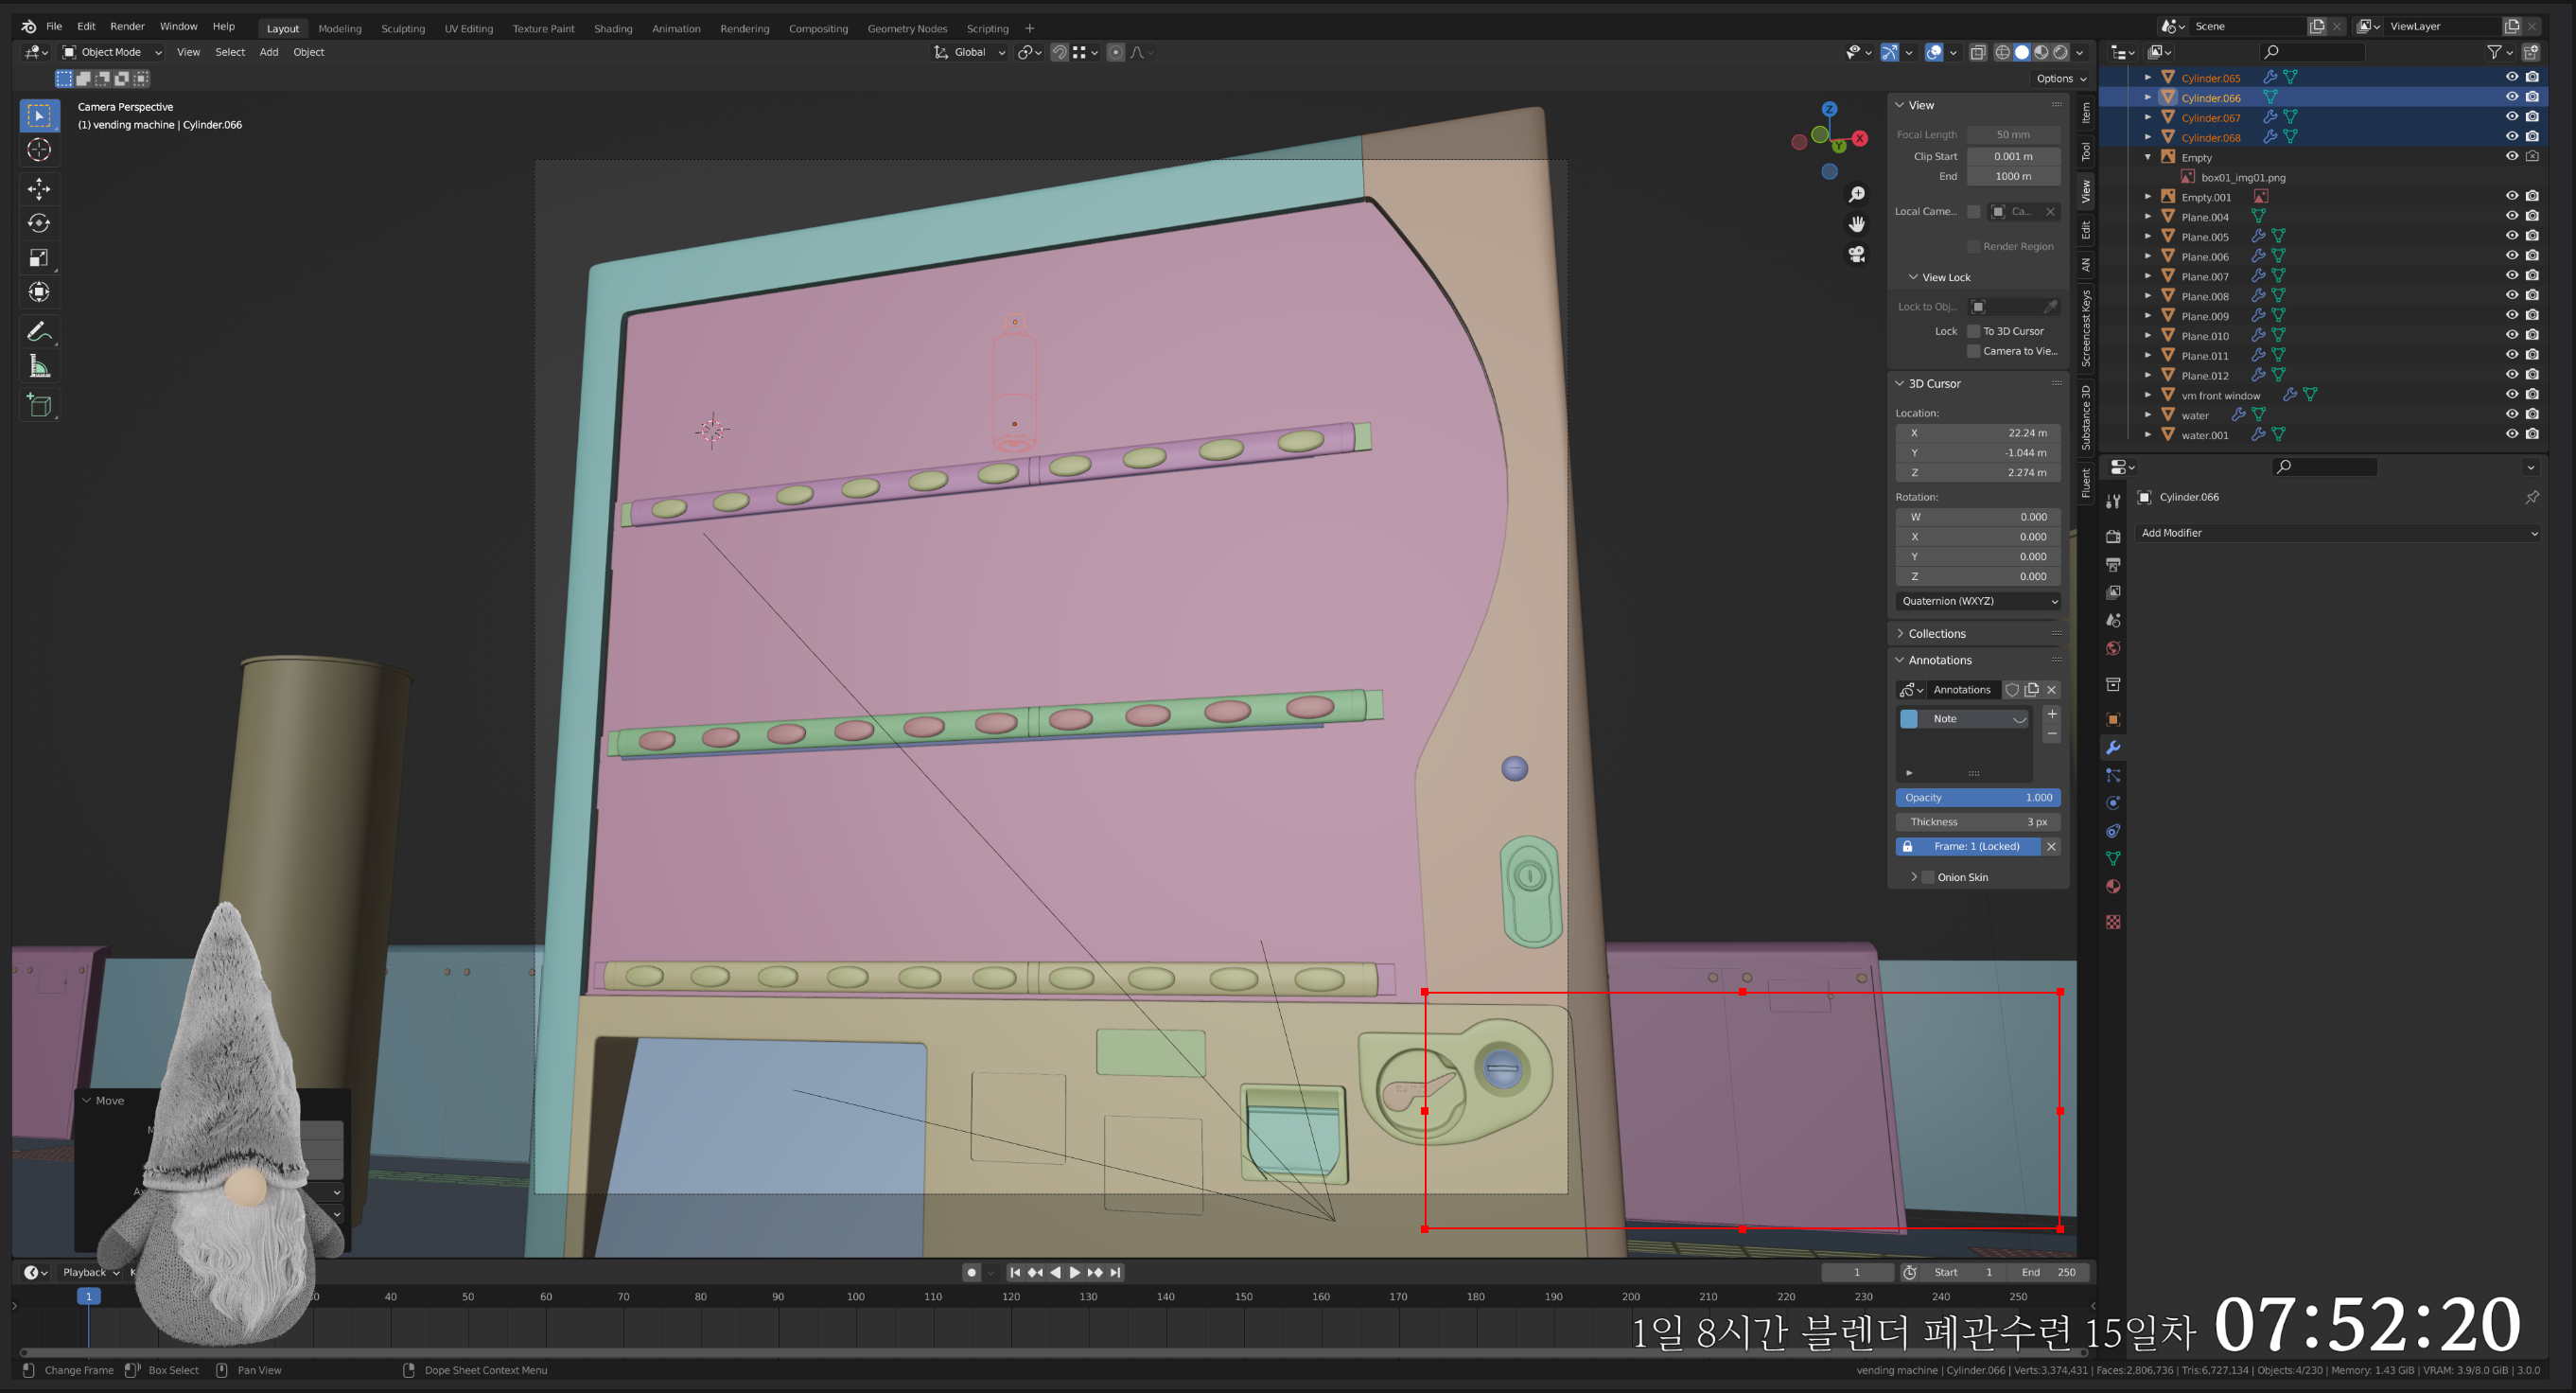Switch to the Shading workspace tab
2576x1393 pixels.
613,28
